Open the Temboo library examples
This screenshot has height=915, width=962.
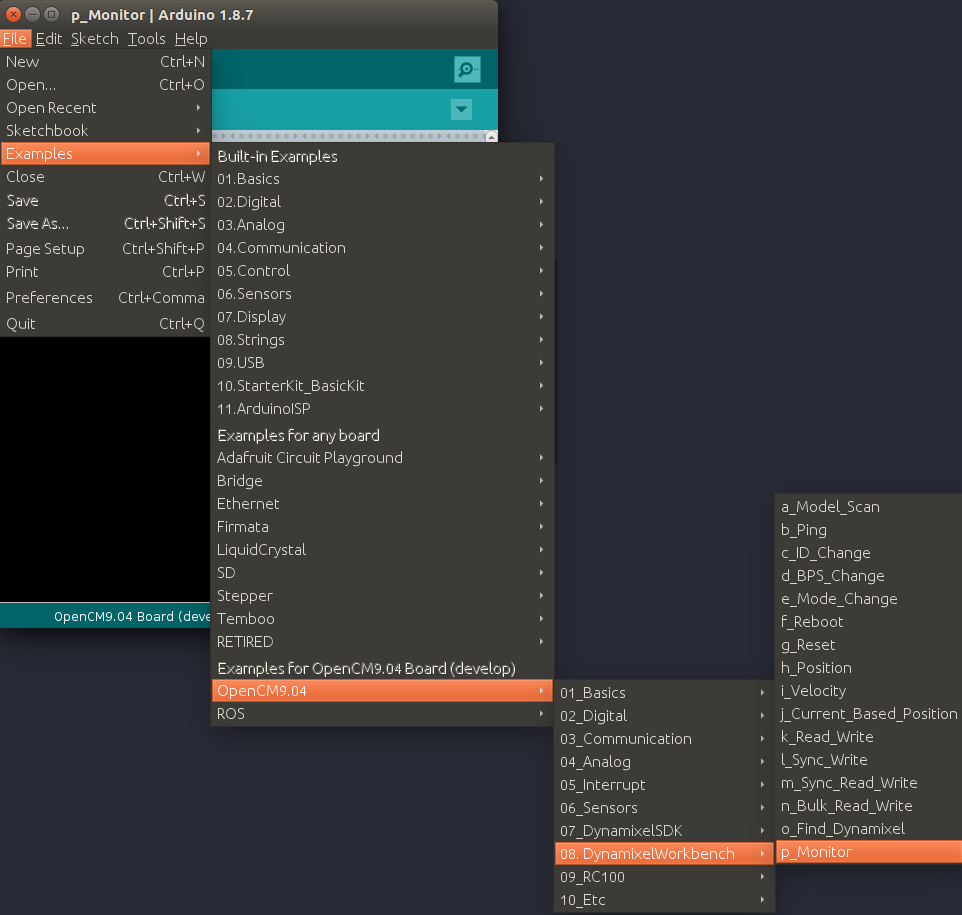point(382,619)
